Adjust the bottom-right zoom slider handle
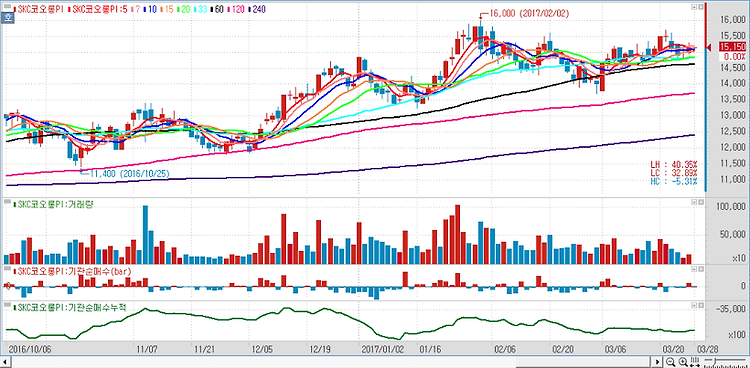The image size is (750, 368). click(x=715, y=361)
